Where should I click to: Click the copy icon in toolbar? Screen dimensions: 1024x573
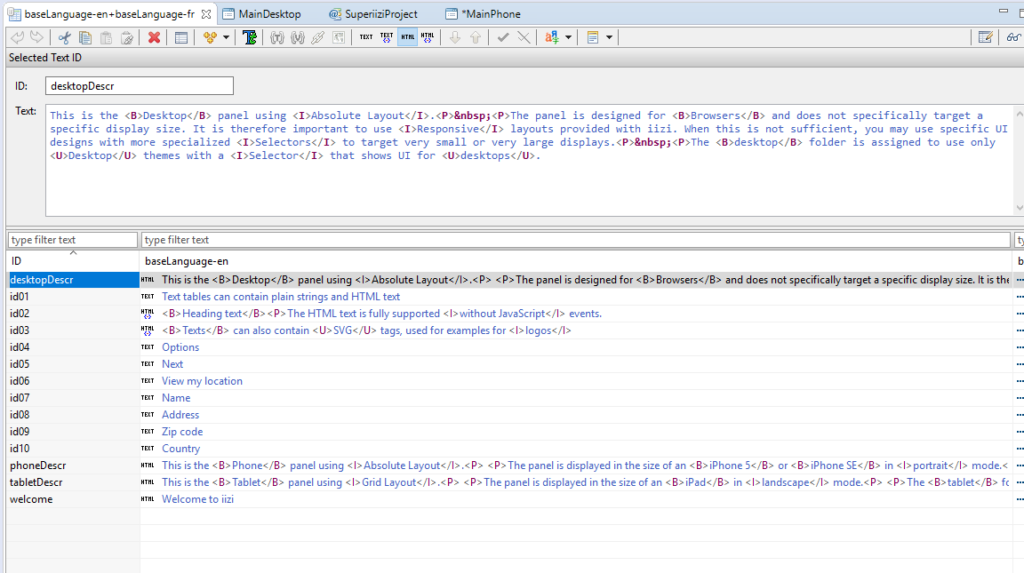(x=85, y=38)
